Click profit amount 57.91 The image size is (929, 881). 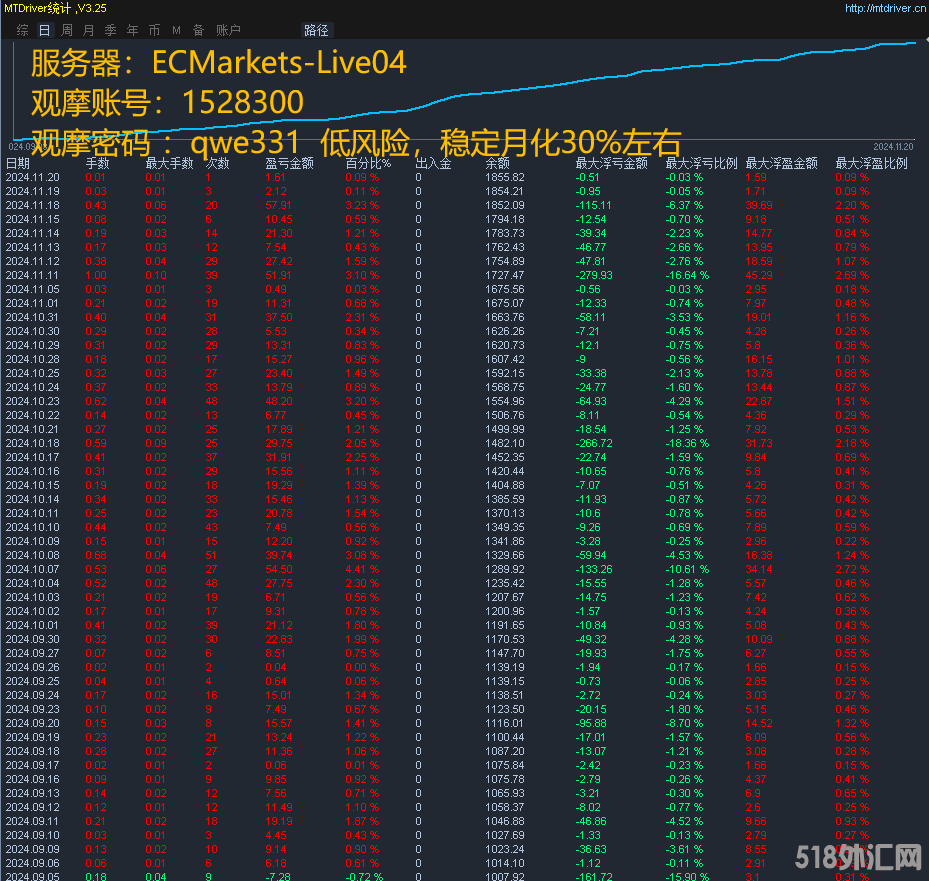pyautogui.click(x=278, y=205)
